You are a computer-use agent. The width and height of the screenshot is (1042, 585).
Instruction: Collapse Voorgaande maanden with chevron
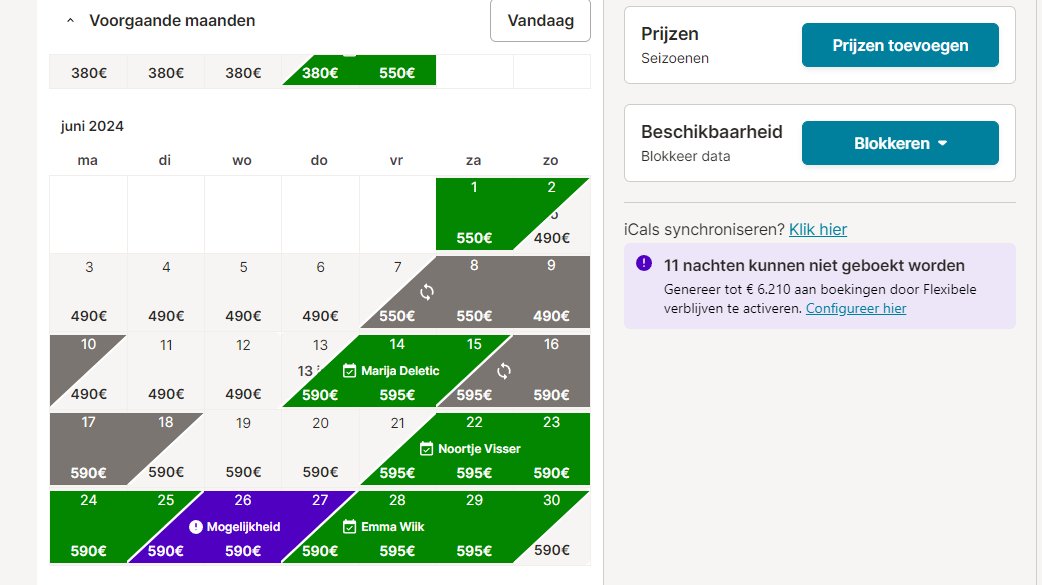[x=70, y=21]
